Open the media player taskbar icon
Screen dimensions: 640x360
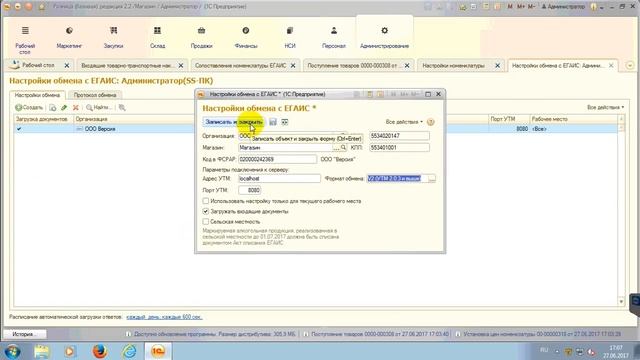click(70, 351)
